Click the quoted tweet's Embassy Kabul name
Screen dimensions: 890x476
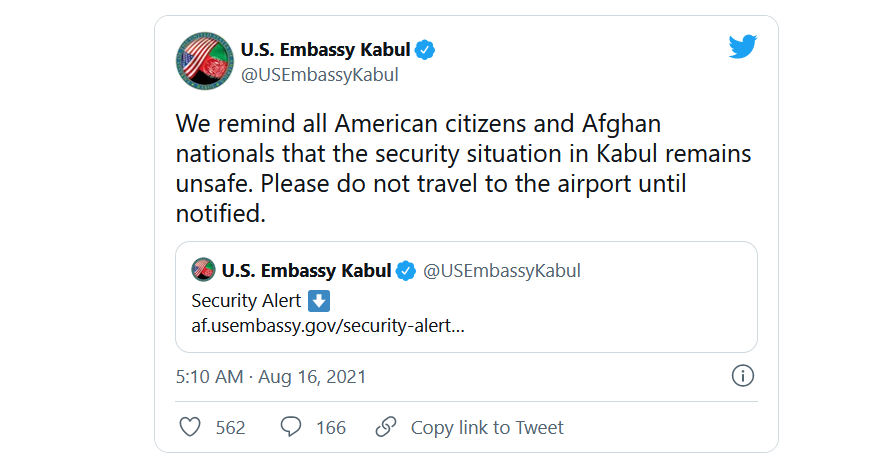[307, 271]
